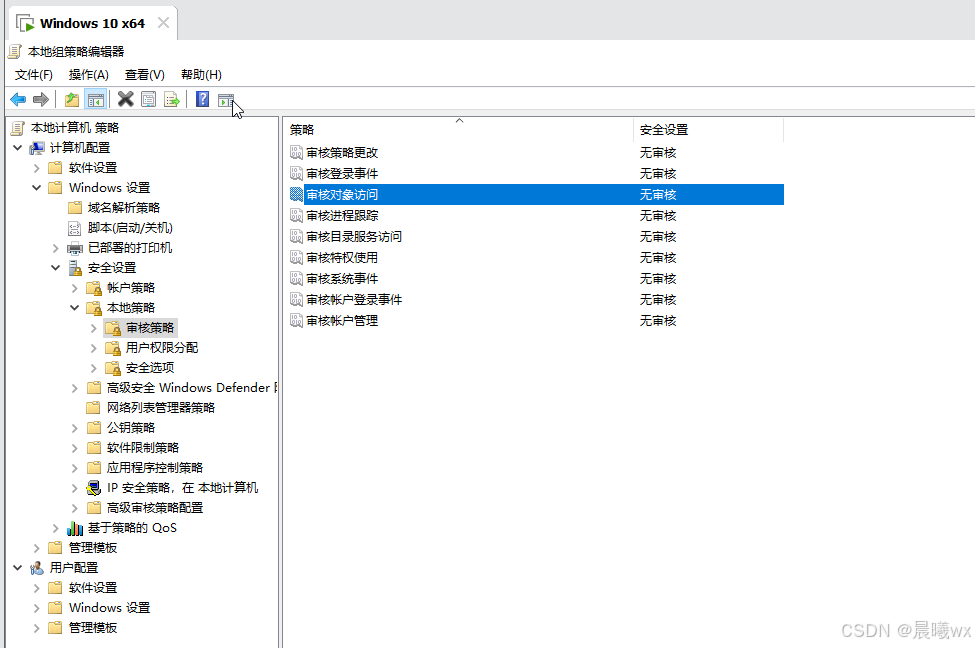The width and height of the screenshot is (975, 648).
Task: Click the 审核目录服务访问 policy icon
Action: coord(297,236)
